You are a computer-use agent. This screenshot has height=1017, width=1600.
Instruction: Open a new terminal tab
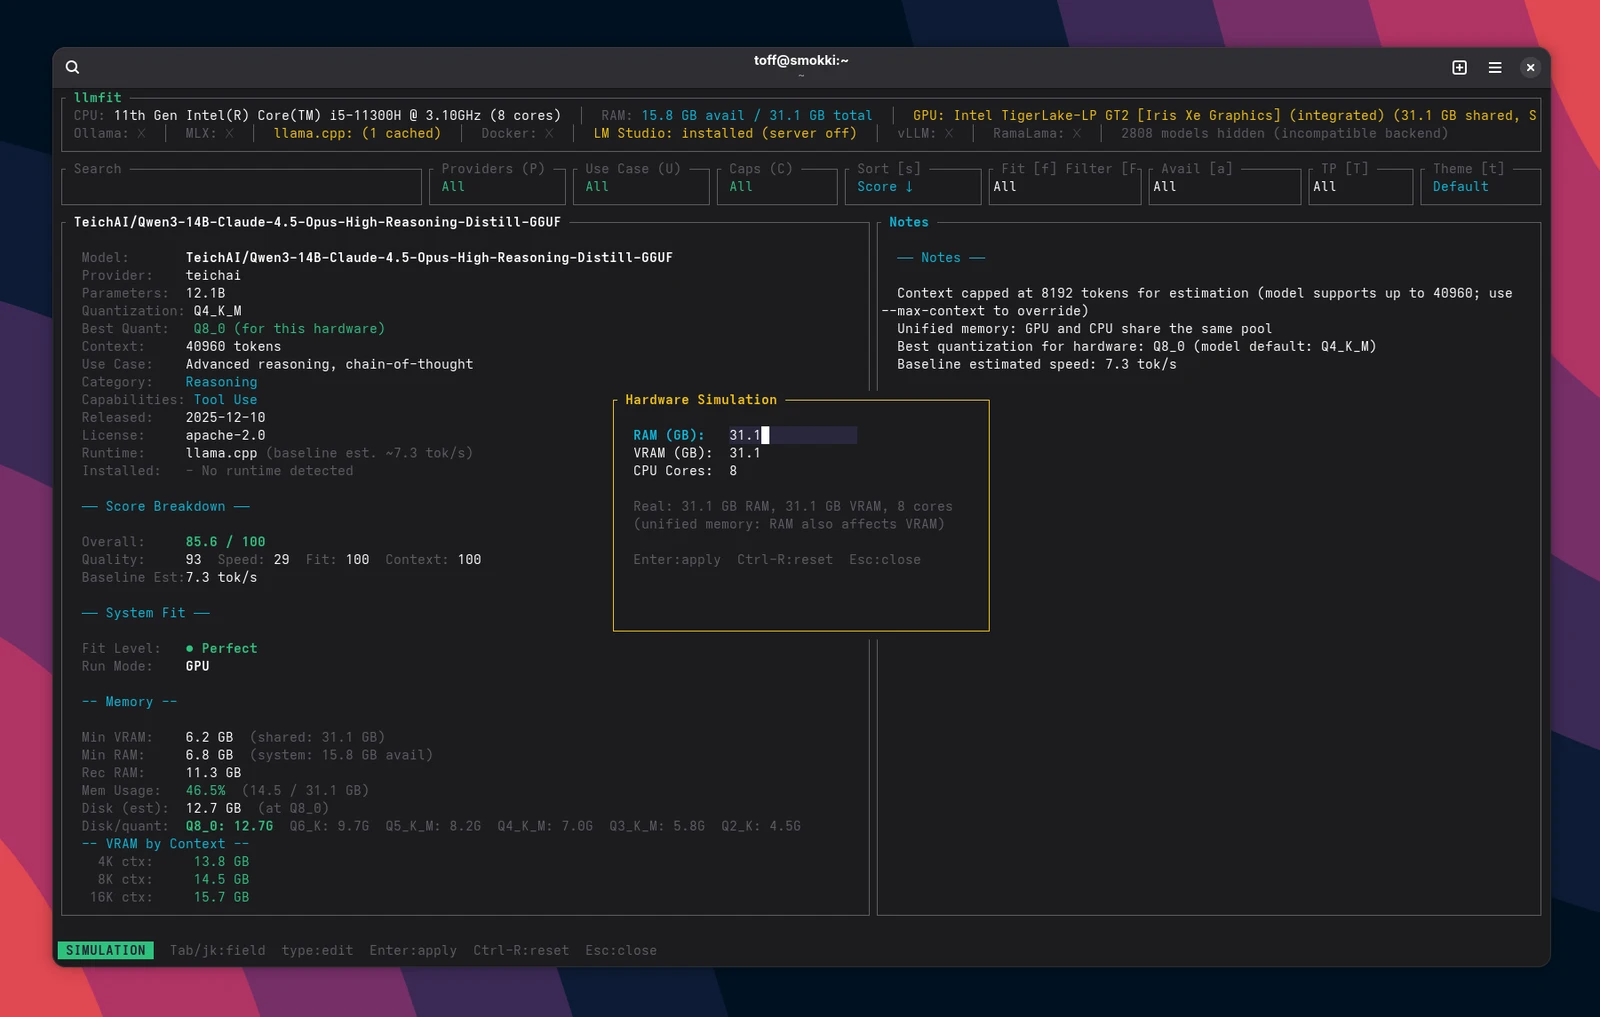[x=1459, y=67]
